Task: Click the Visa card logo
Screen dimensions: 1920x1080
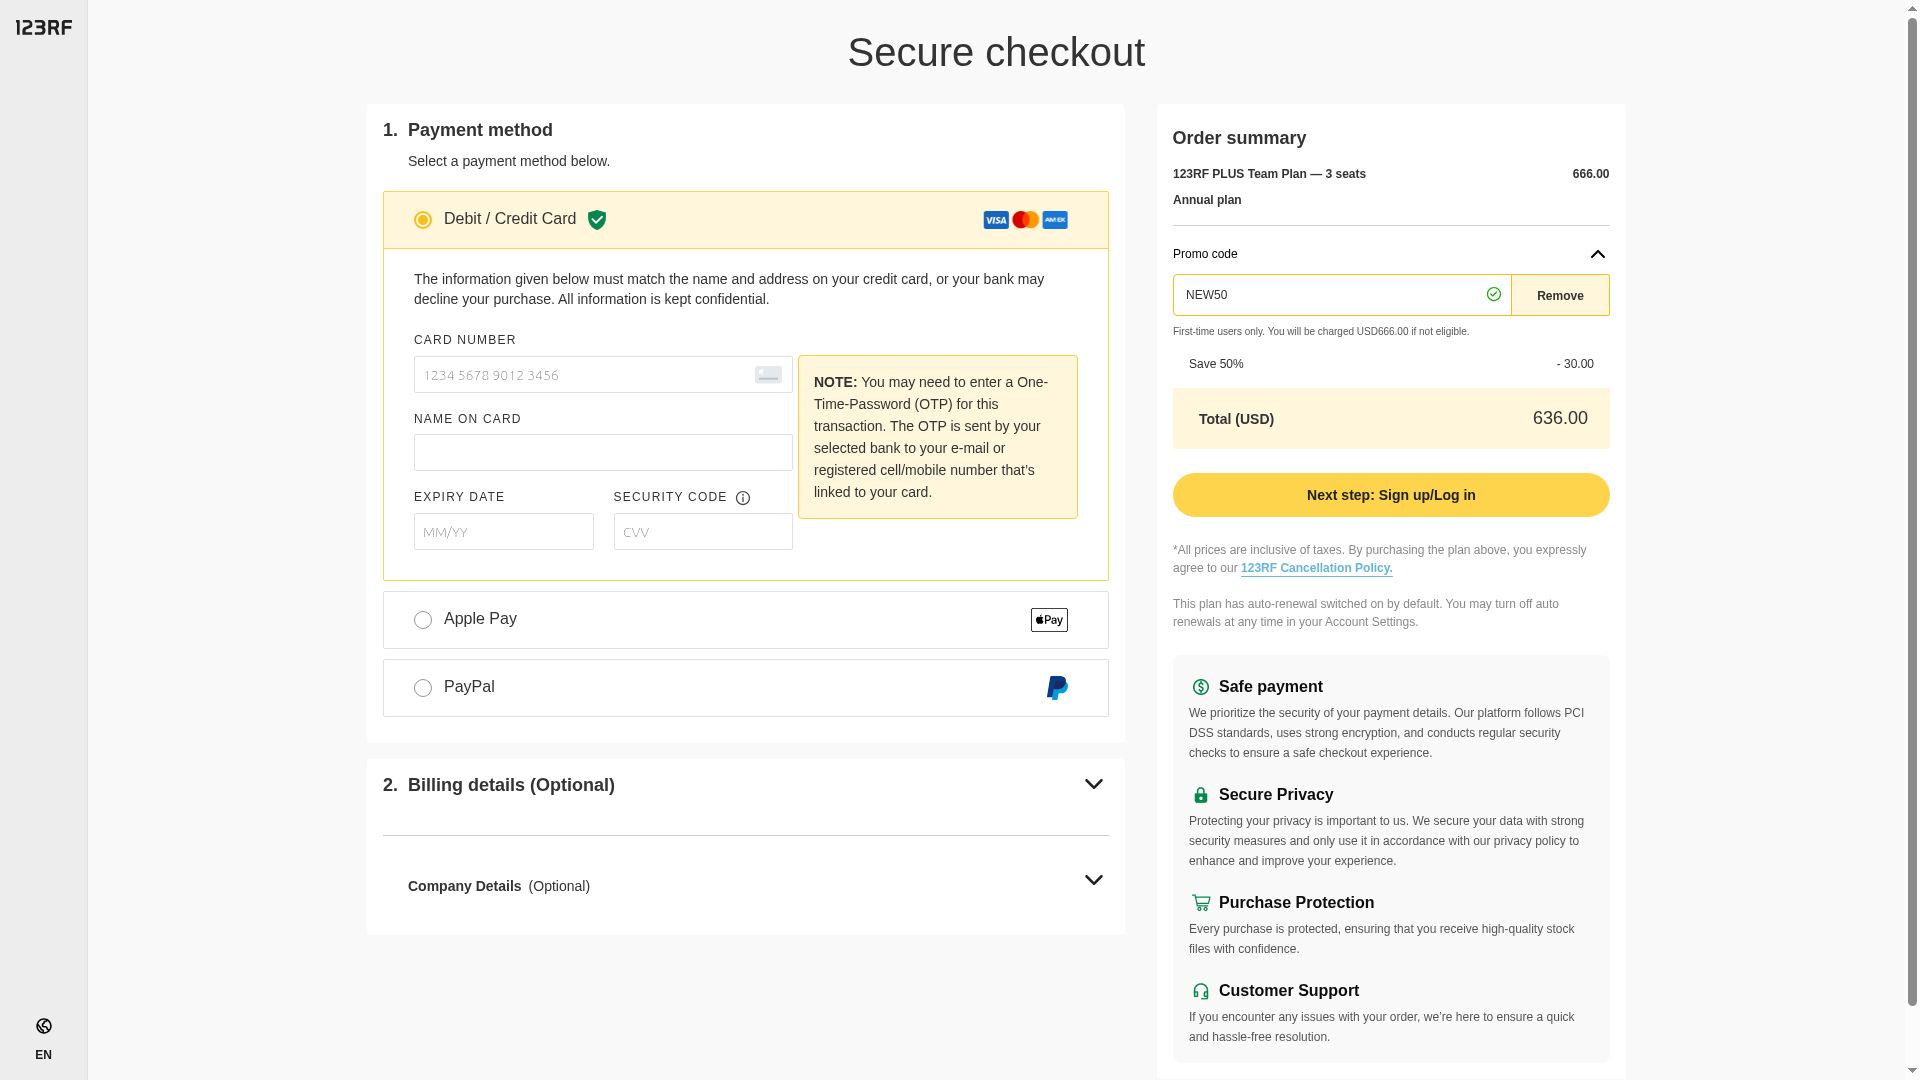Action: 996,220
